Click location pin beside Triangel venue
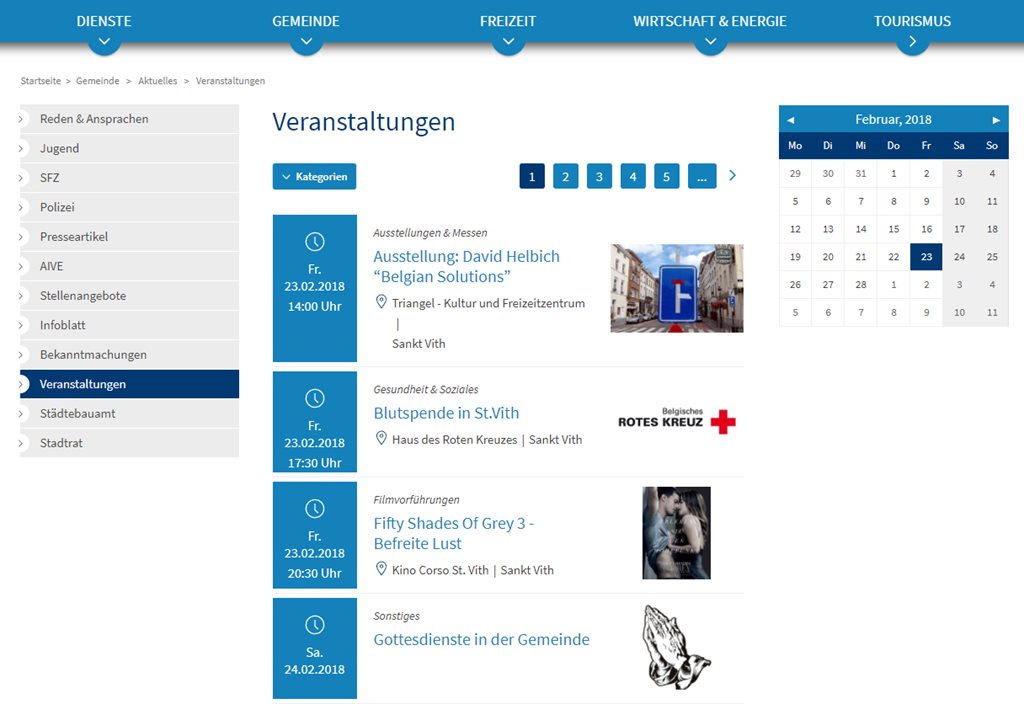This screenshot has height=704, width=1024. 381,302
